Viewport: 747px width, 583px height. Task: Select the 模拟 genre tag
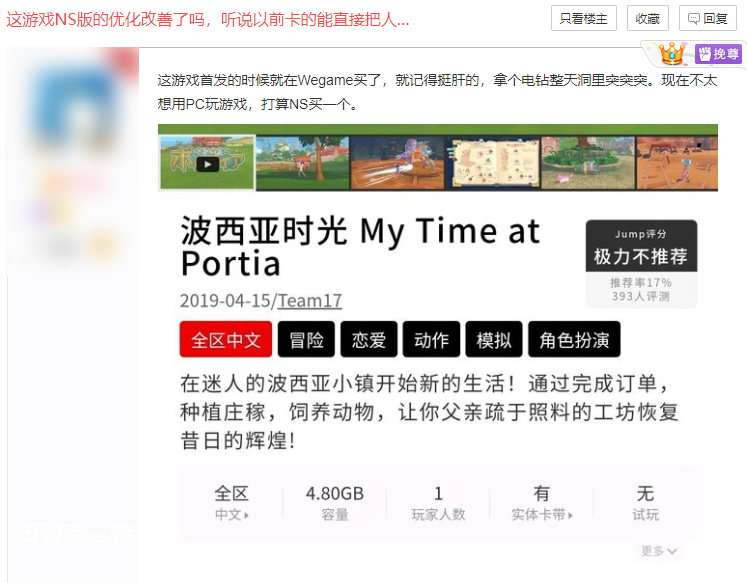pyautogui.click(x=494, y=340)
